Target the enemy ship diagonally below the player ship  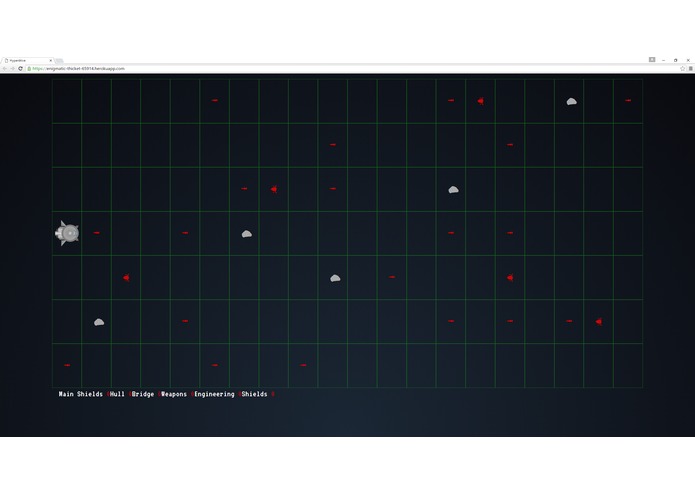[x=126, y=278]
